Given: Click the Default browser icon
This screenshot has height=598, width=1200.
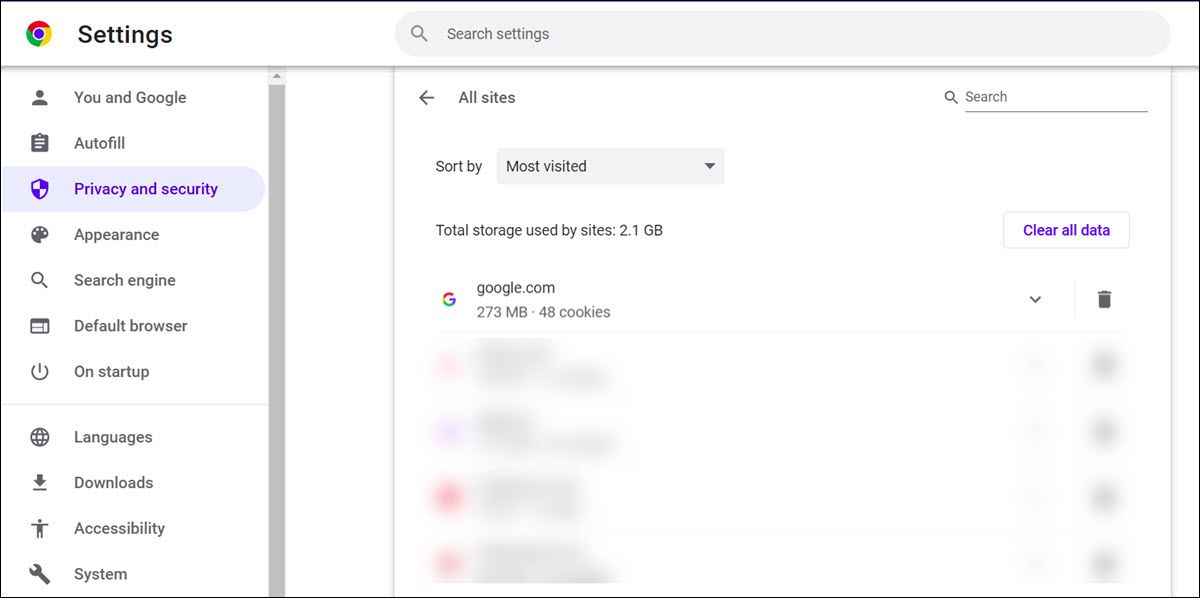Looking at the screenshot, I should pyautogui.click(x=40, y=325).
